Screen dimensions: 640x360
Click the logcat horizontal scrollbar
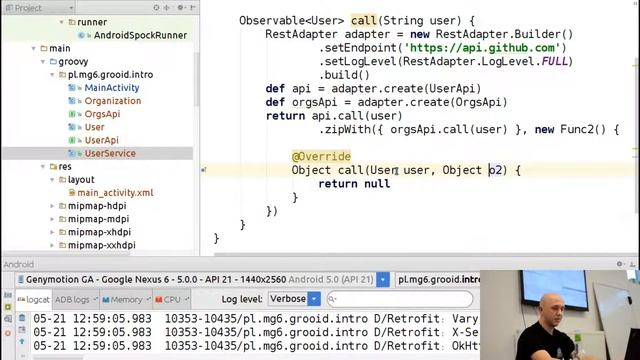click(58, 358)
